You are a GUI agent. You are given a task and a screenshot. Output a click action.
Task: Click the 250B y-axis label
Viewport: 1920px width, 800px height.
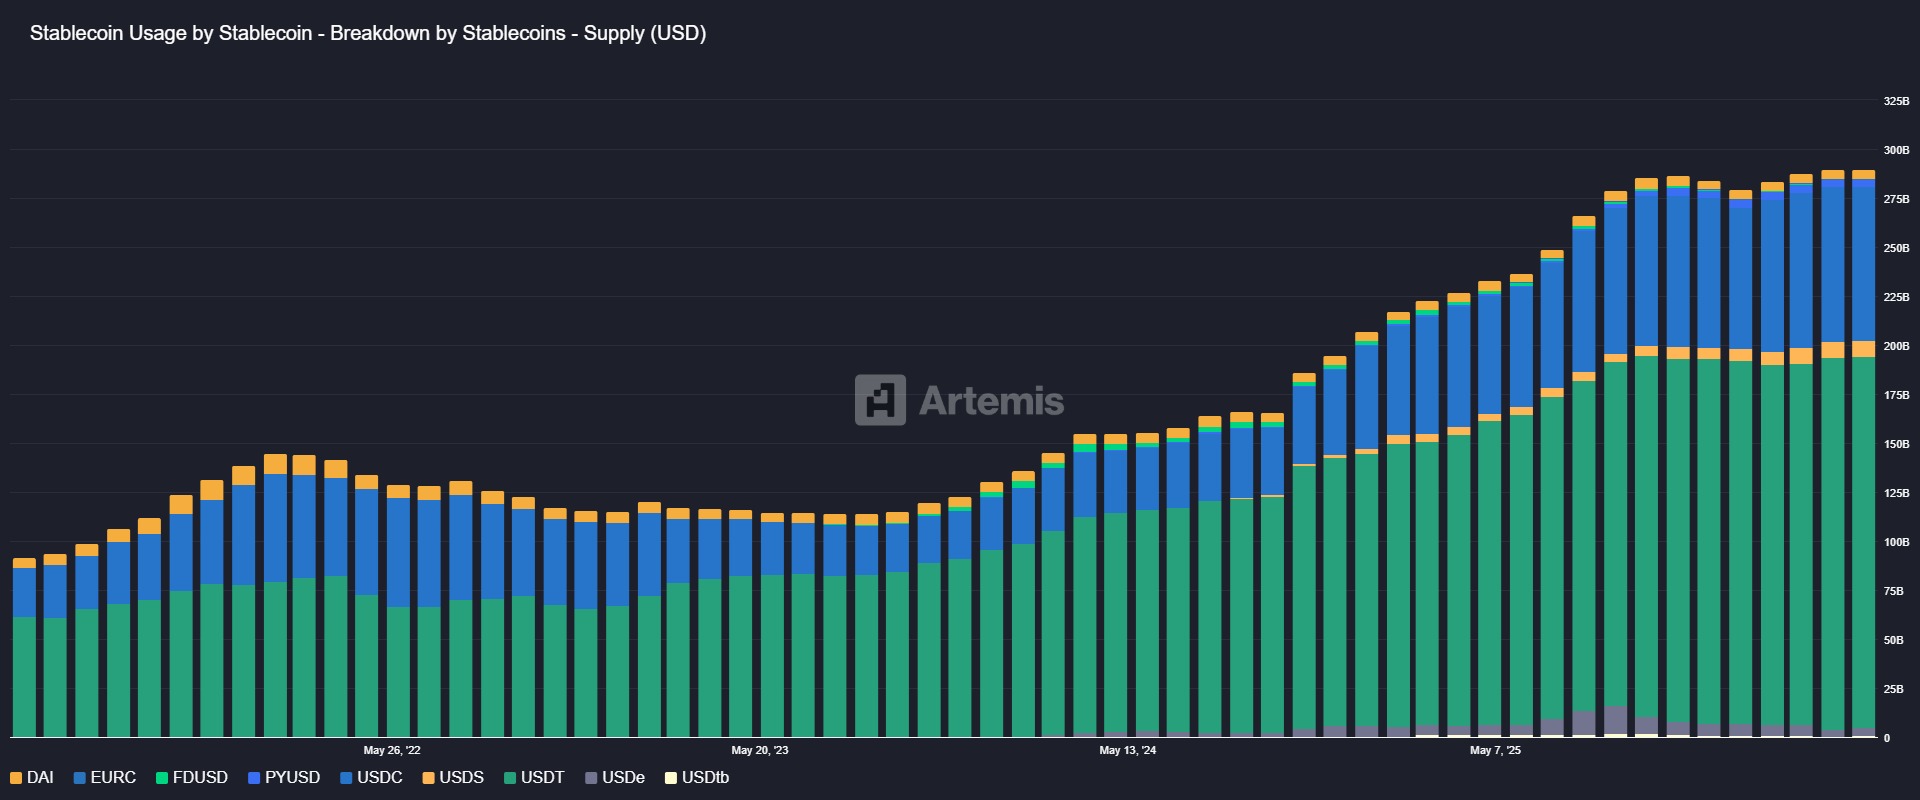tap(1896, 248)
